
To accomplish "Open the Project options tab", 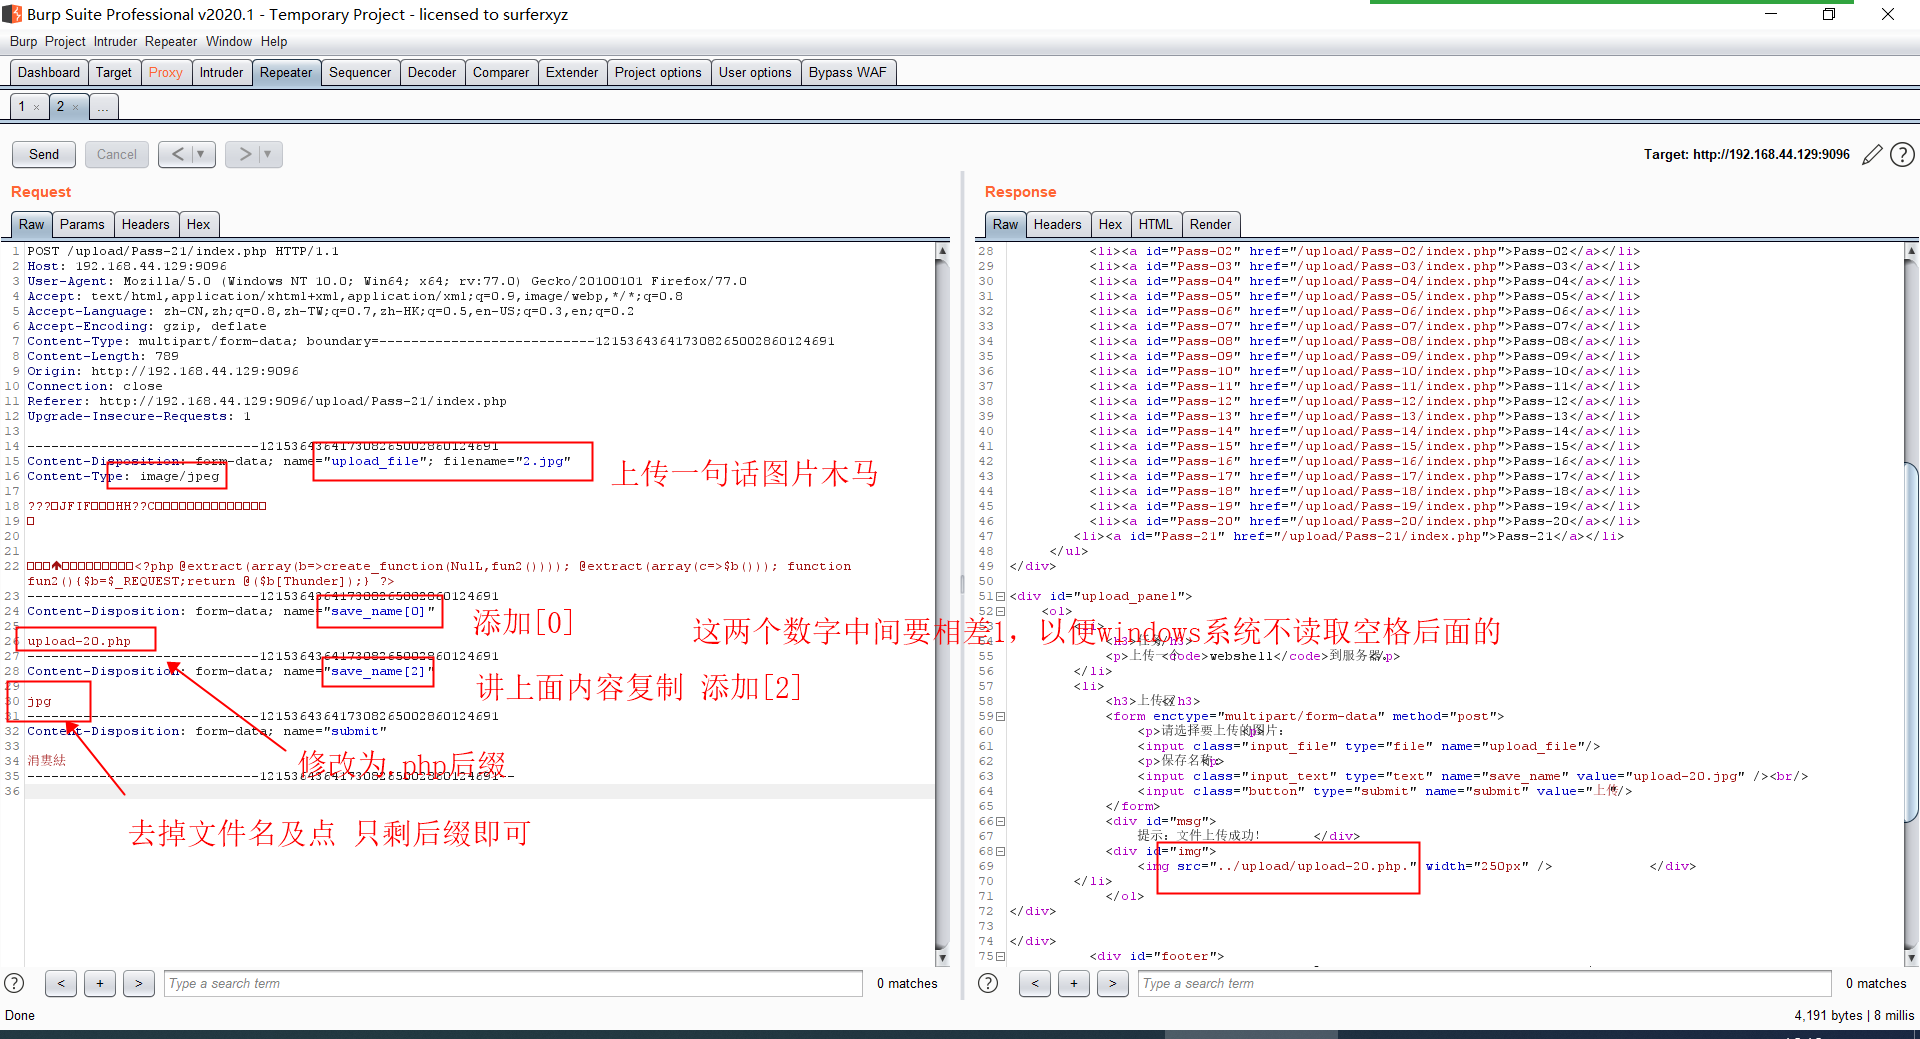I will (x=658, y=72).
